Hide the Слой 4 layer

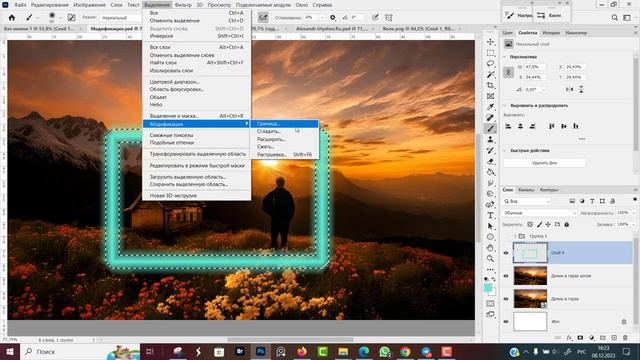pyautogui.click(x=506, y=253)
